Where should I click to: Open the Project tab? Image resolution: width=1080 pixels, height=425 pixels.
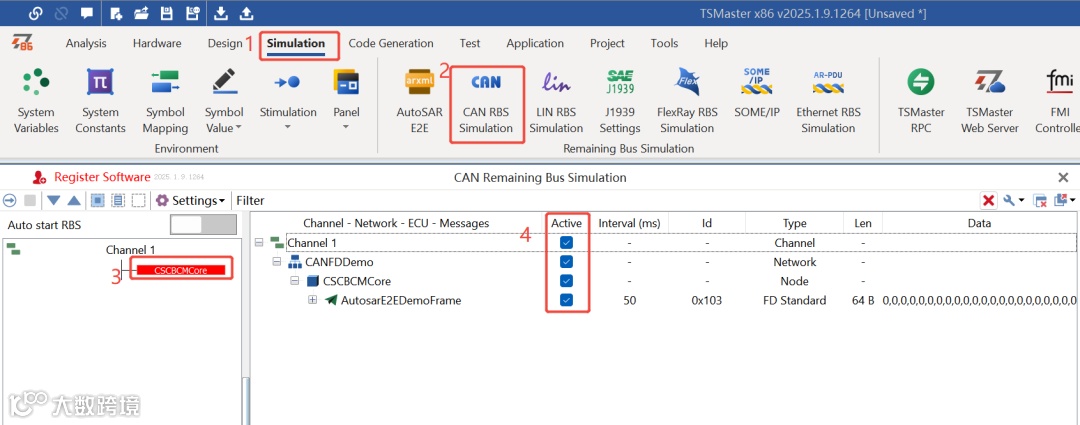pyautogui.click(x=608, y=43)
